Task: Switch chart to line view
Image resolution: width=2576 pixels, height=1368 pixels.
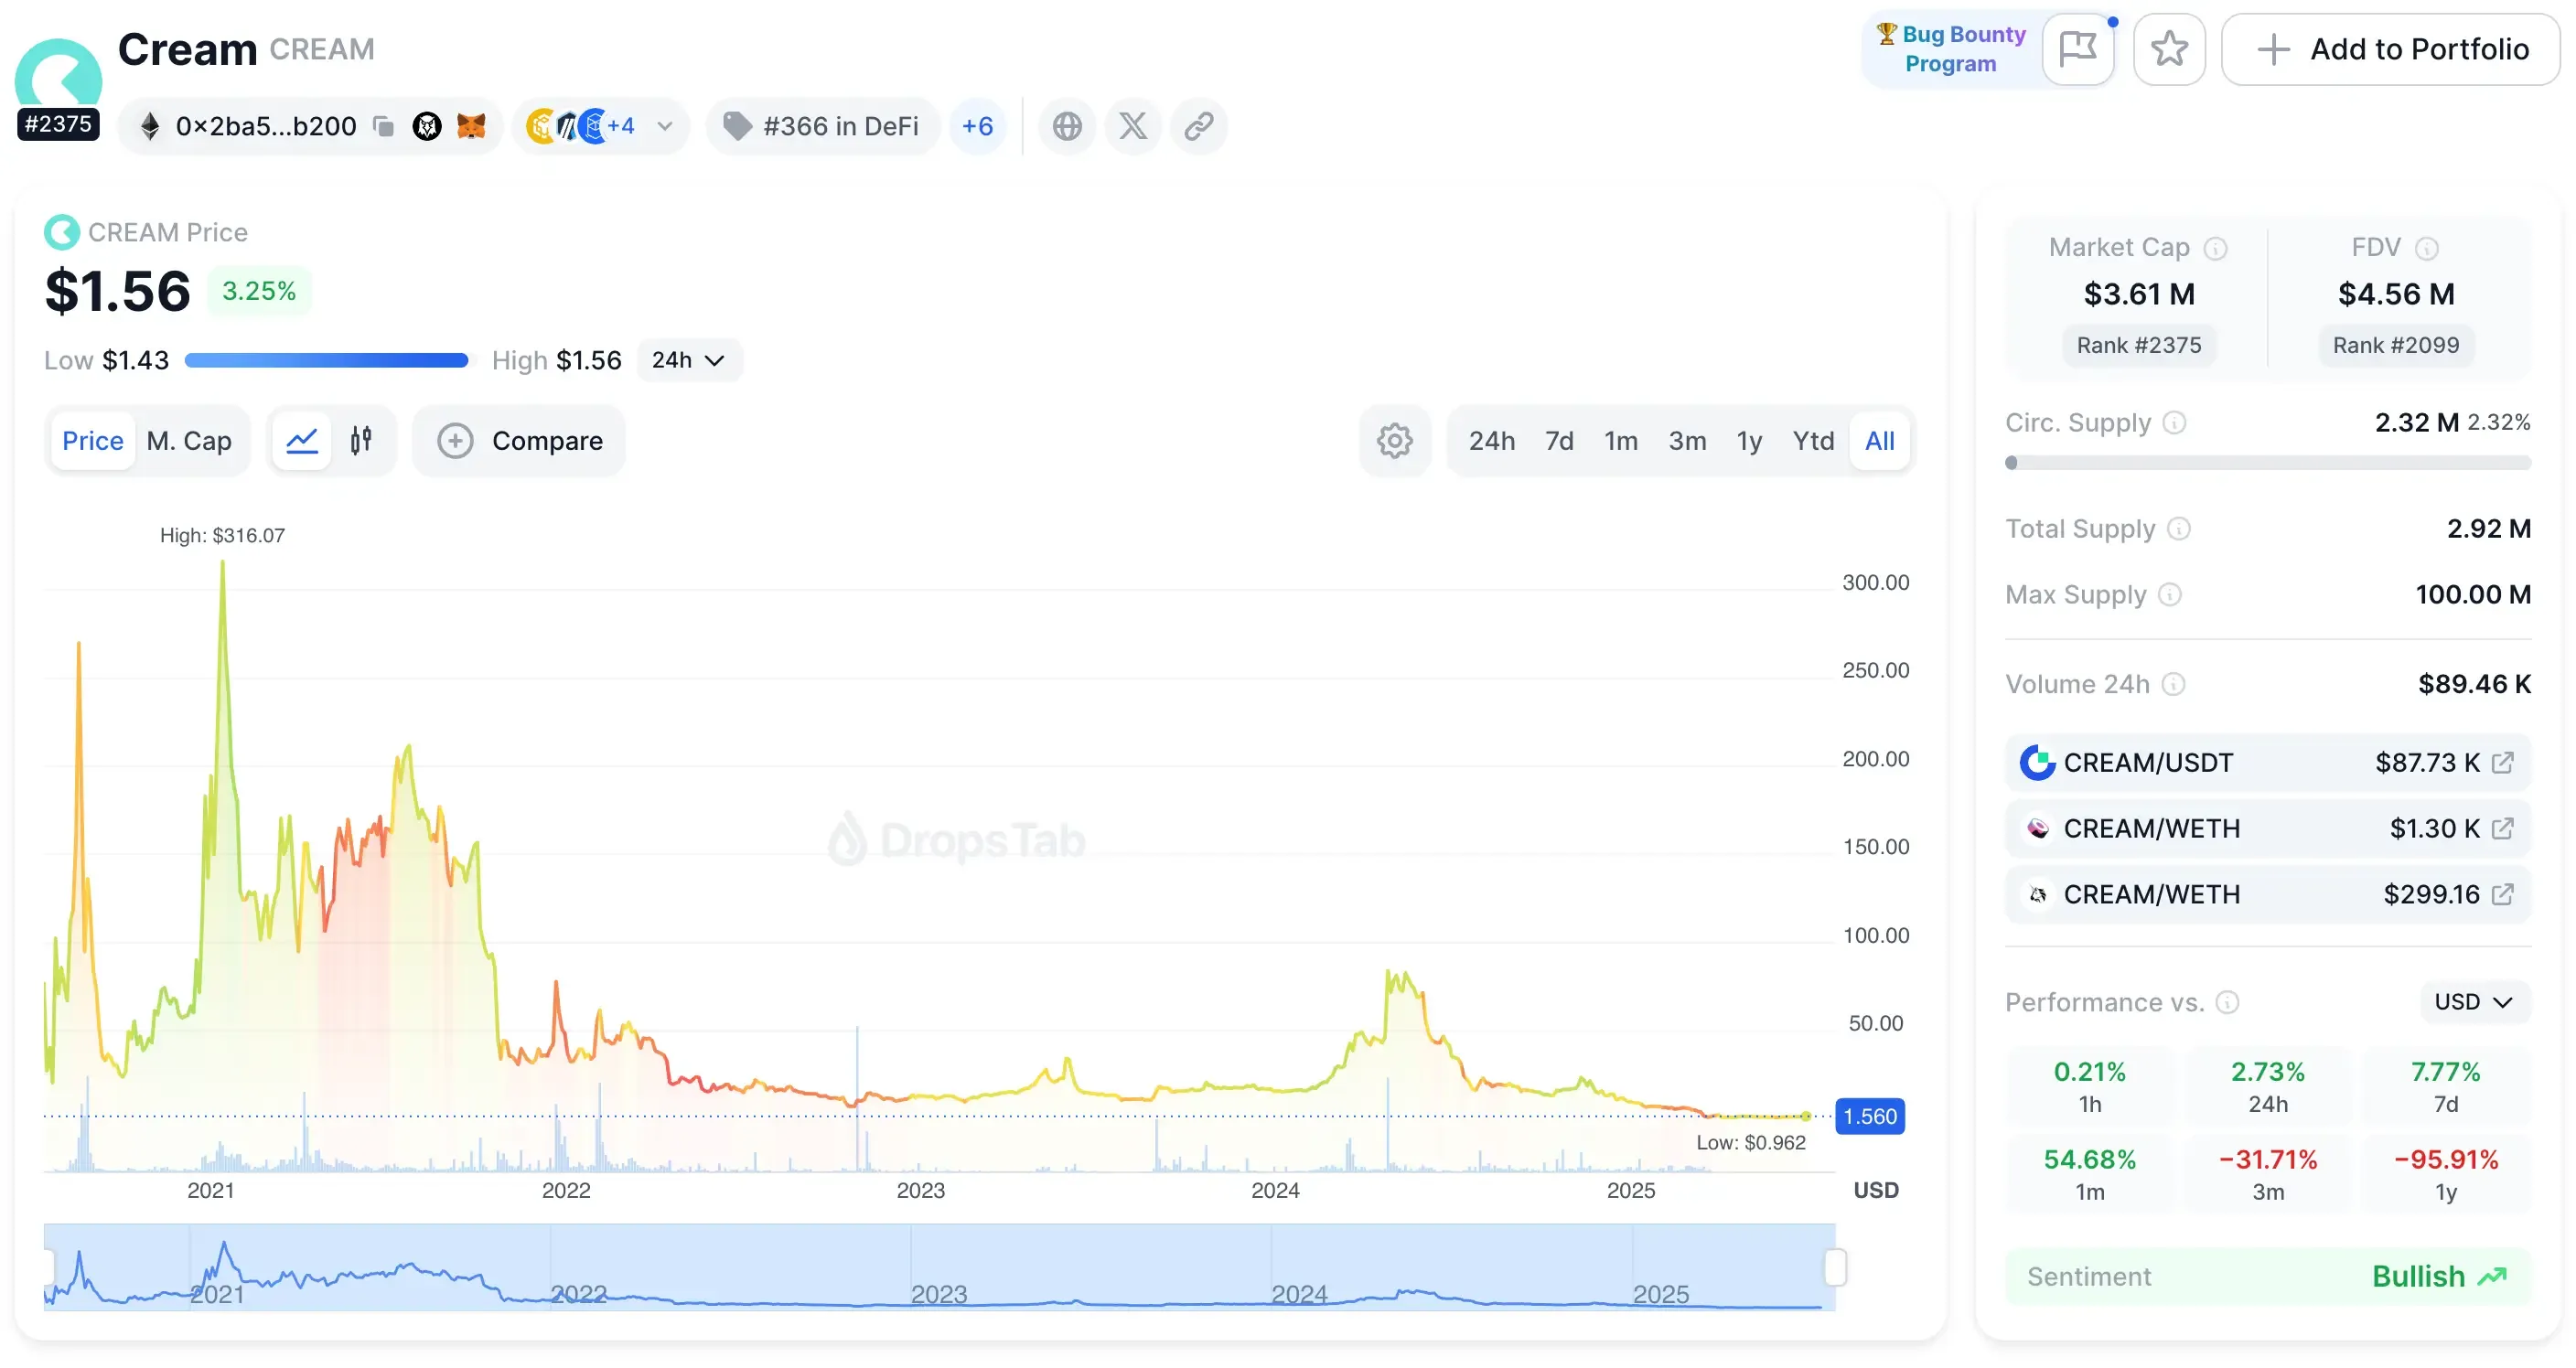Action: click(x=302, y=441)
